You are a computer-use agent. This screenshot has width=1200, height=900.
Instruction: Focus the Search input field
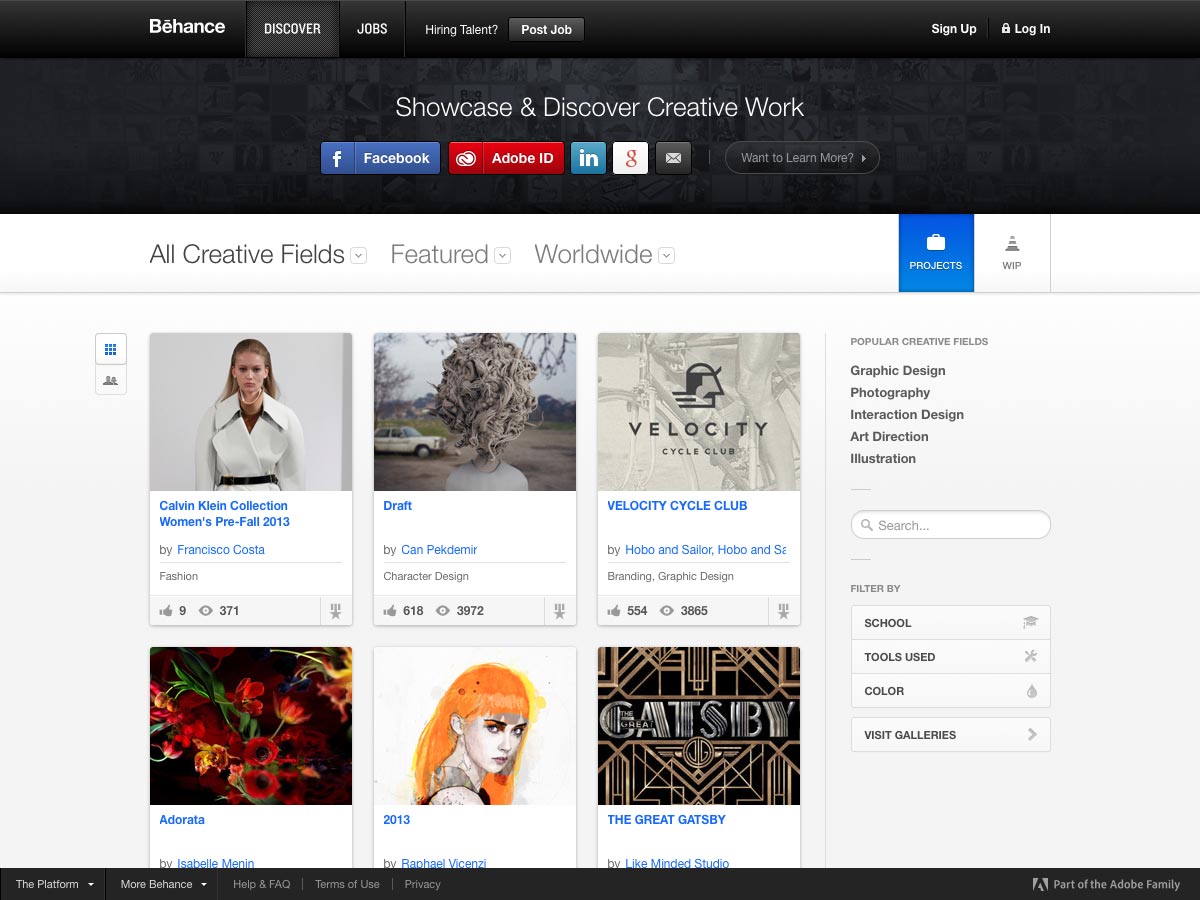click(x=951, y=525)
